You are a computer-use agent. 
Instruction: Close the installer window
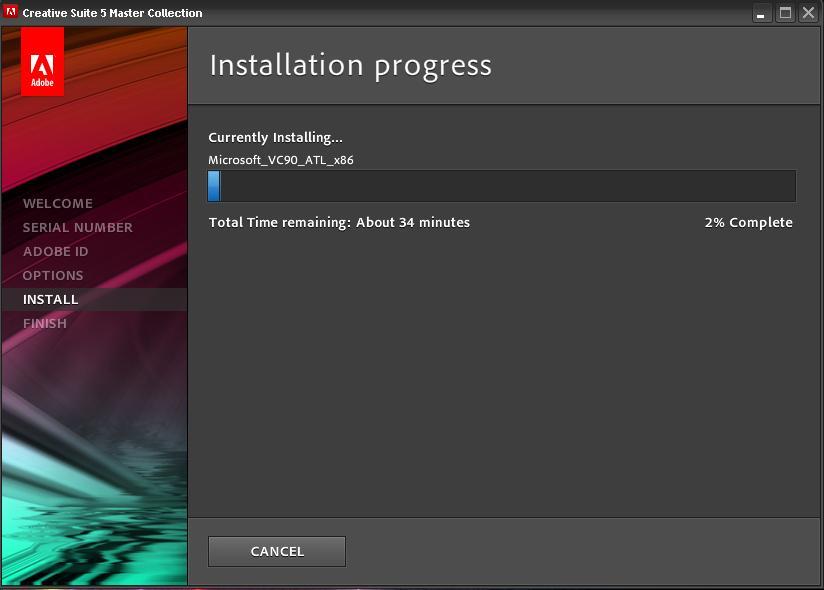(x=806, y=13)
